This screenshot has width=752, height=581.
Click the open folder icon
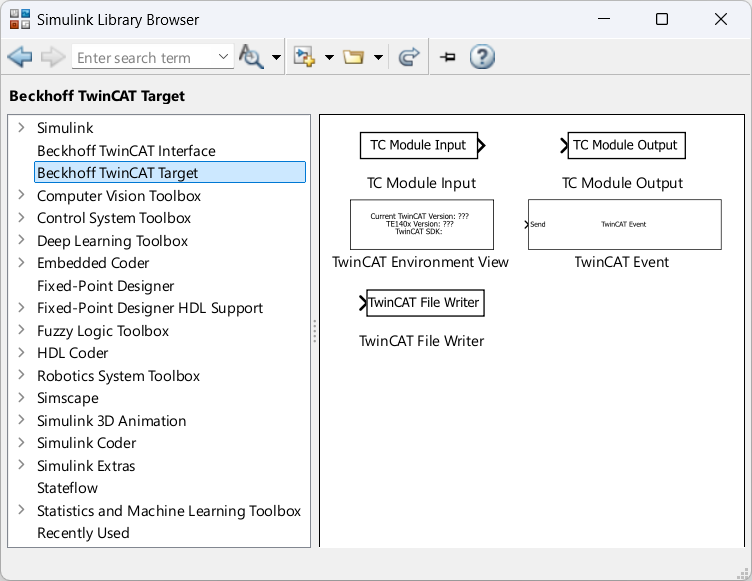(x=353, y=57)
